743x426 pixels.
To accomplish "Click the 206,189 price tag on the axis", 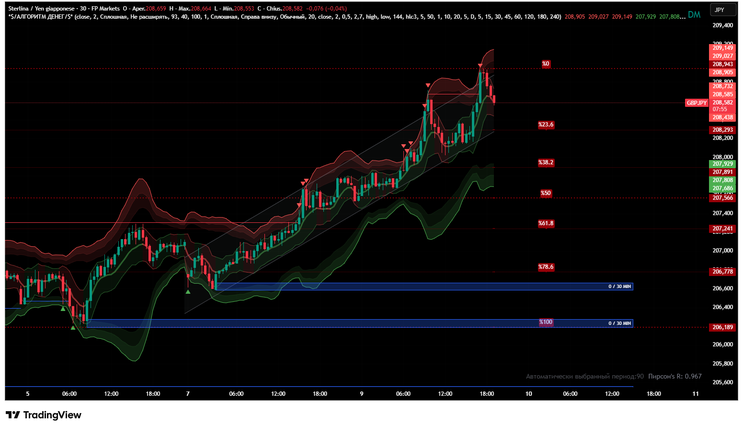I will pos(722,327).
